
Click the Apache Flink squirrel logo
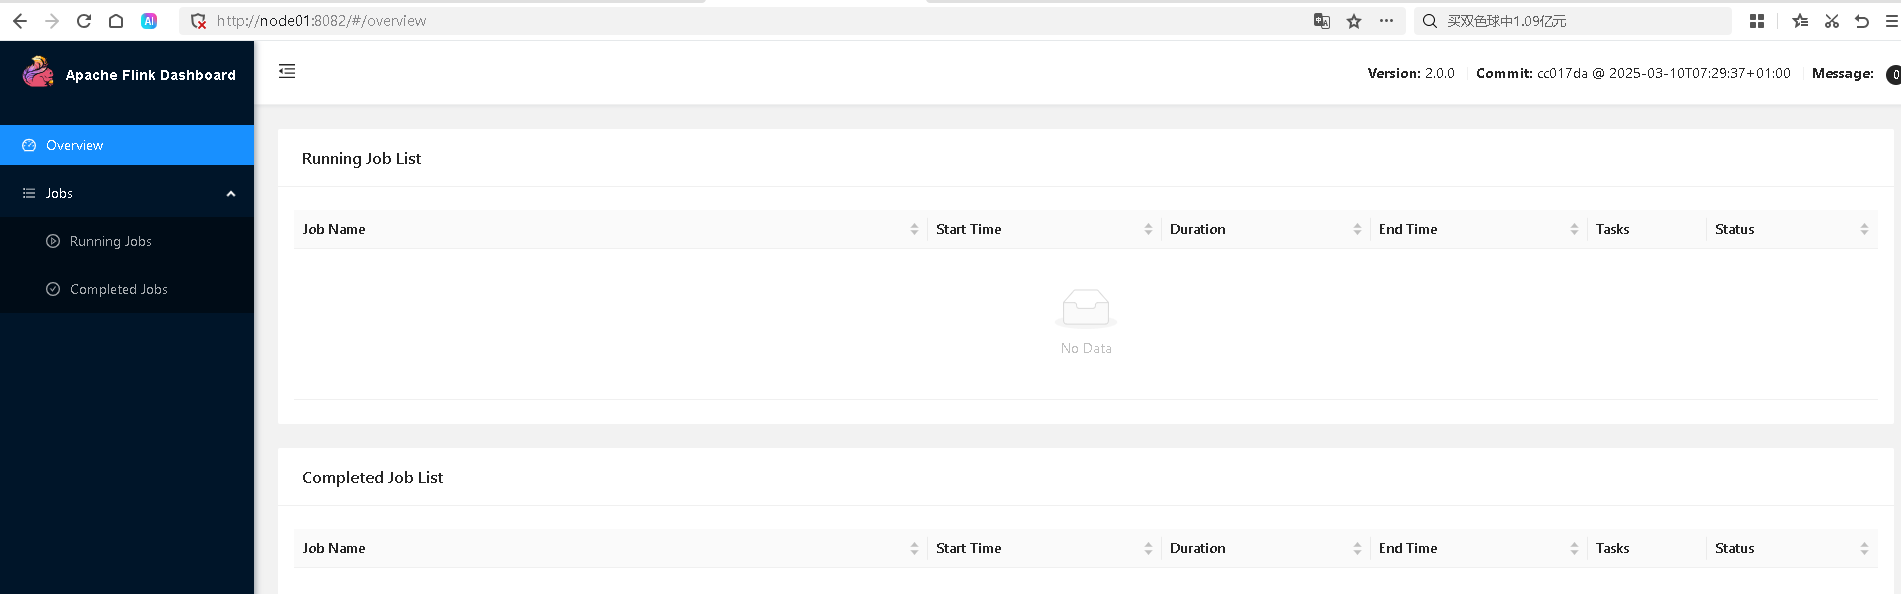click(37, 71)
